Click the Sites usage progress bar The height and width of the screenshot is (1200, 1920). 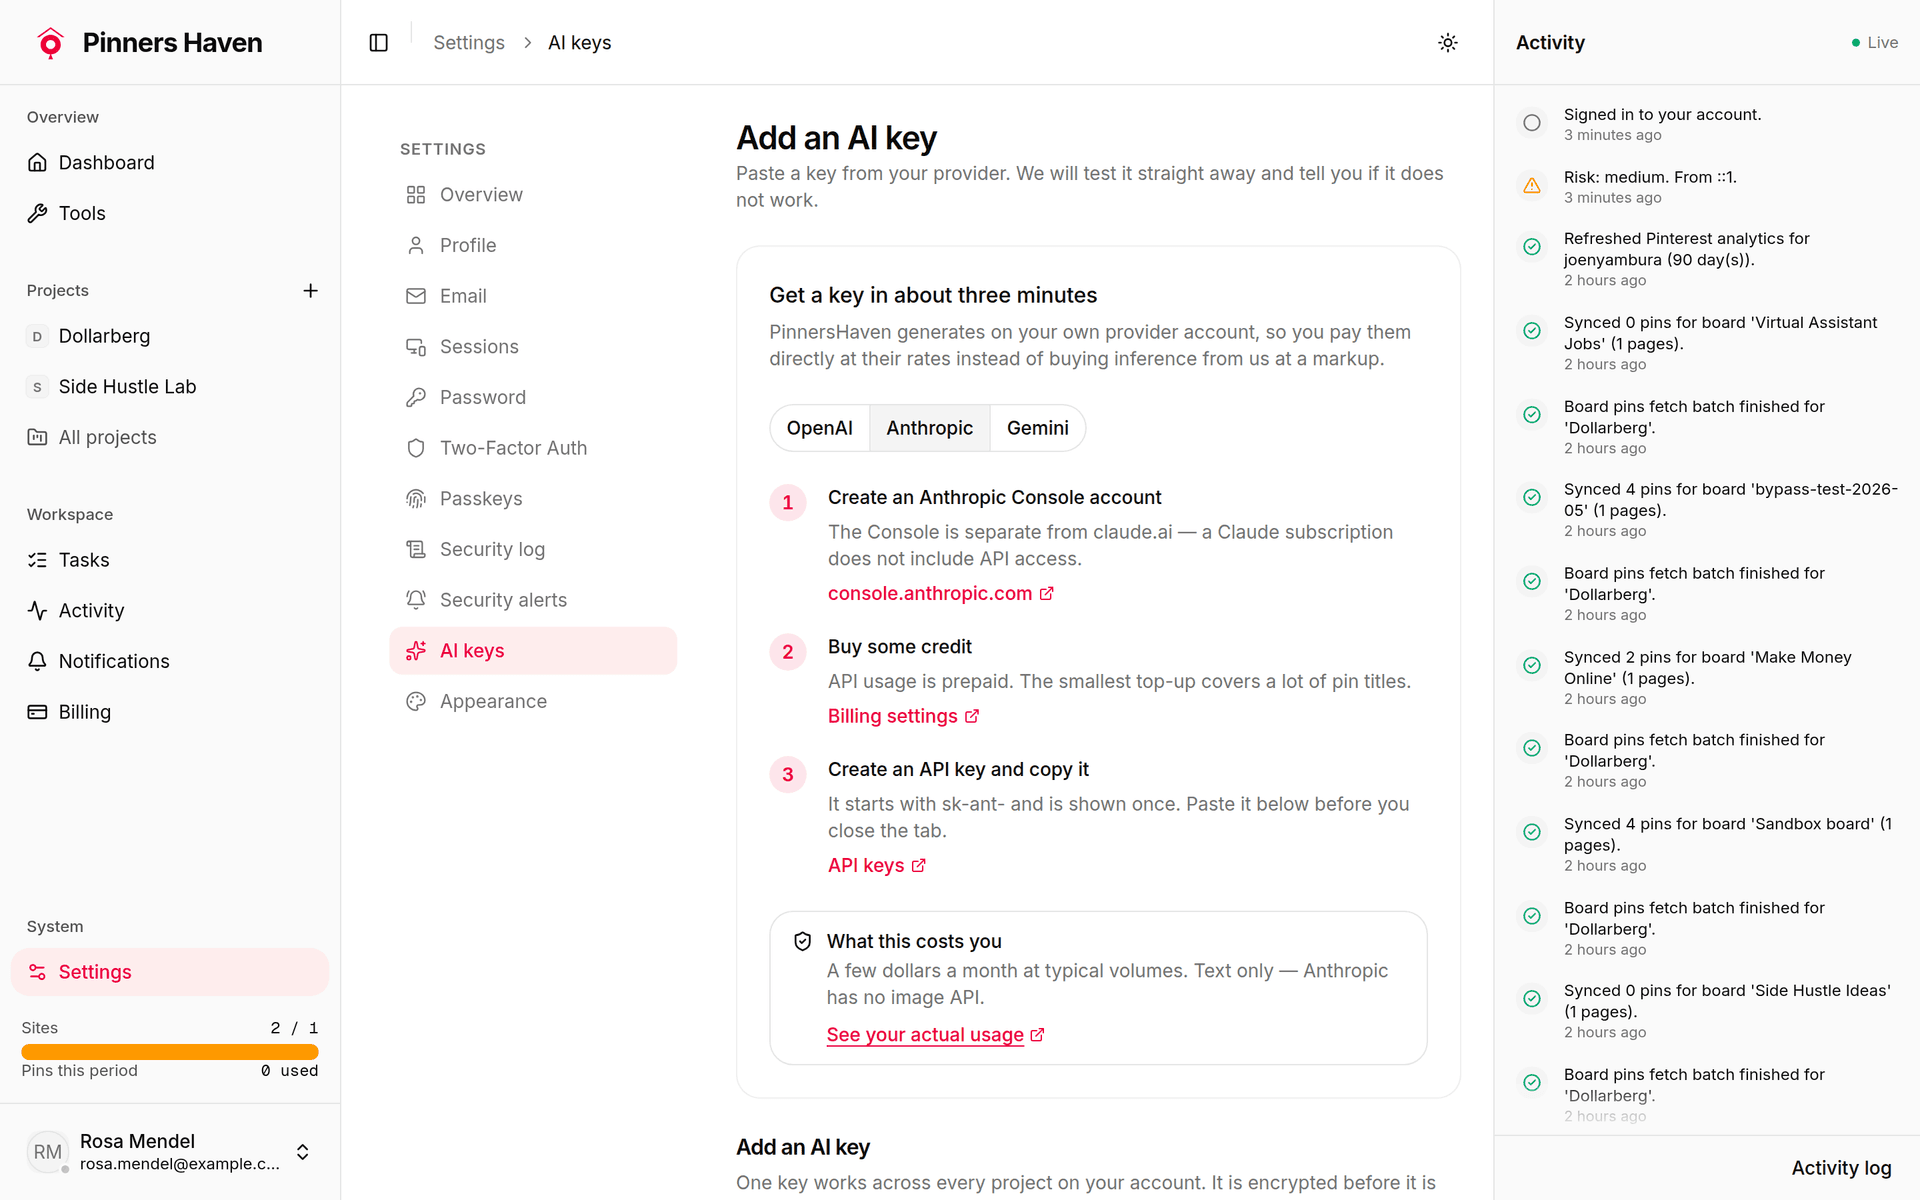170,1051
